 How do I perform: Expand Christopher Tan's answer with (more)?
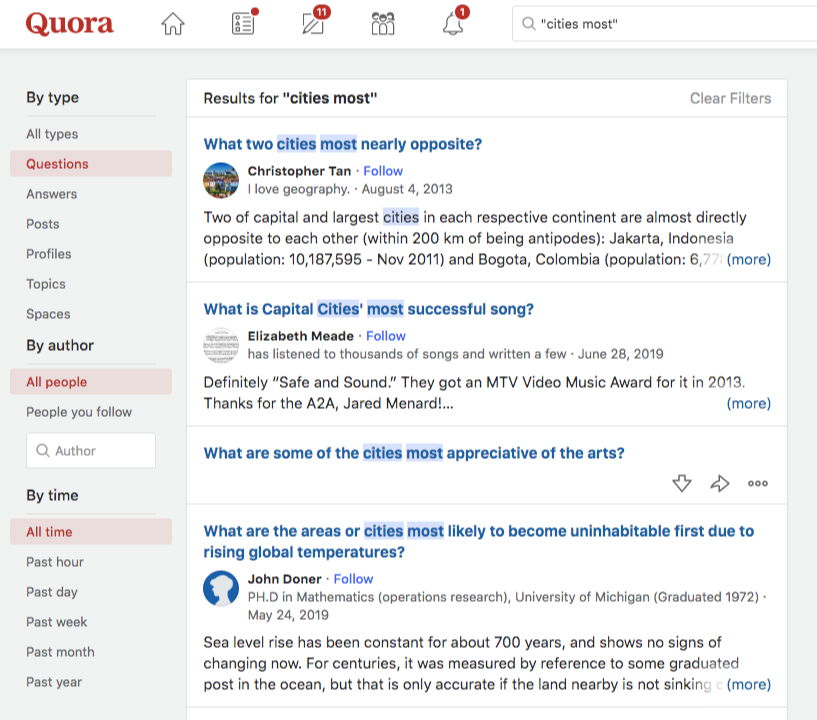749,259
